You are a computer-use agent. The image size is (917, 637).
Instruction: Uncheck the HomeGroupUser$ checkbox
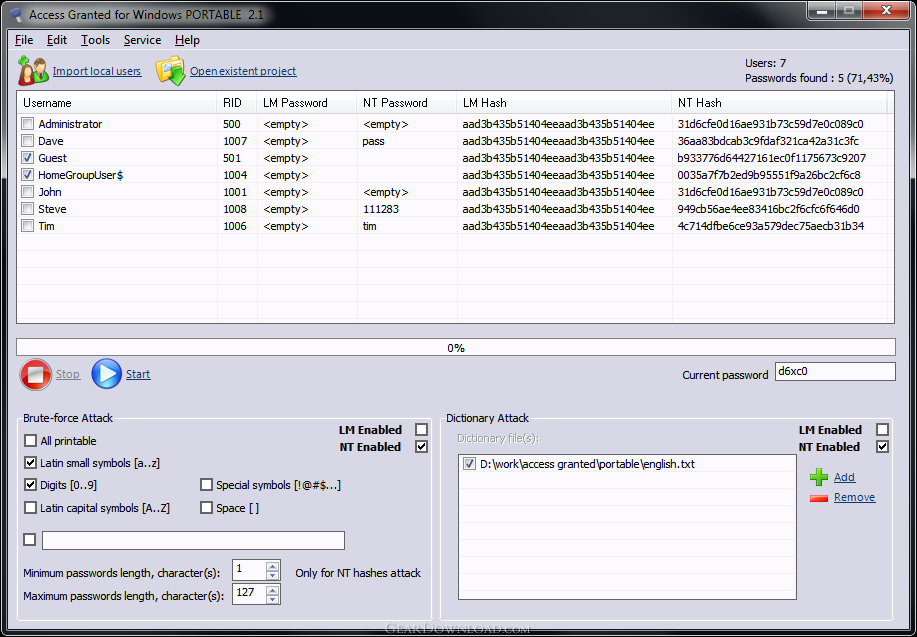27,175
